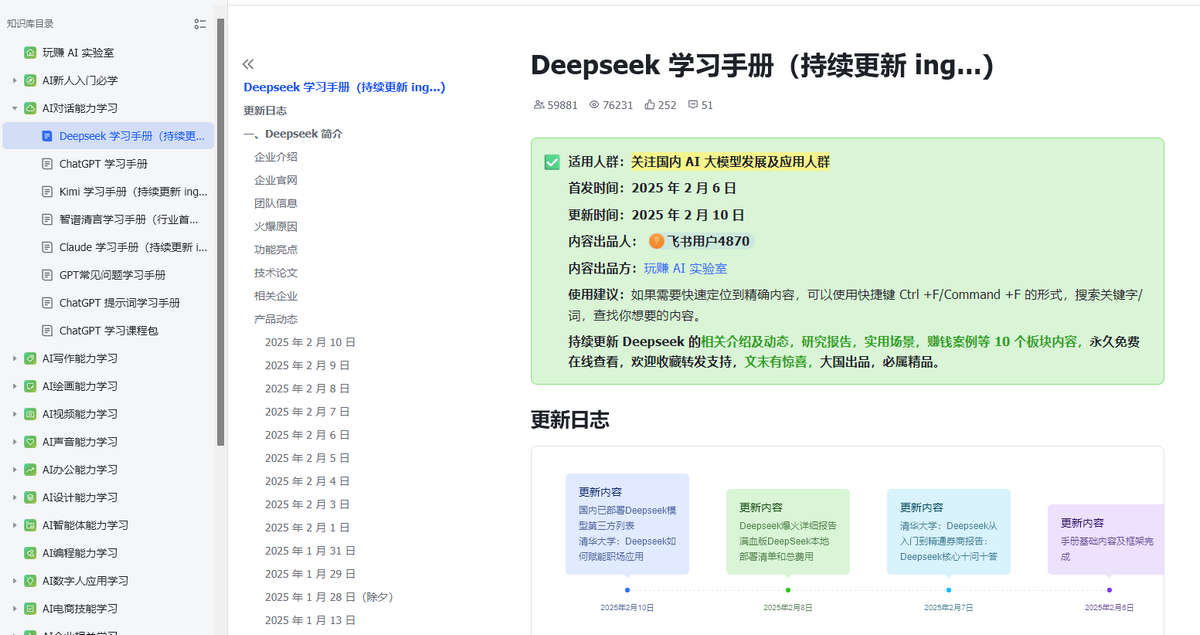Click the eye icon beside the 76231 view count
The width and height of the screenshot is (1200, 635).
tap(594, 105)
